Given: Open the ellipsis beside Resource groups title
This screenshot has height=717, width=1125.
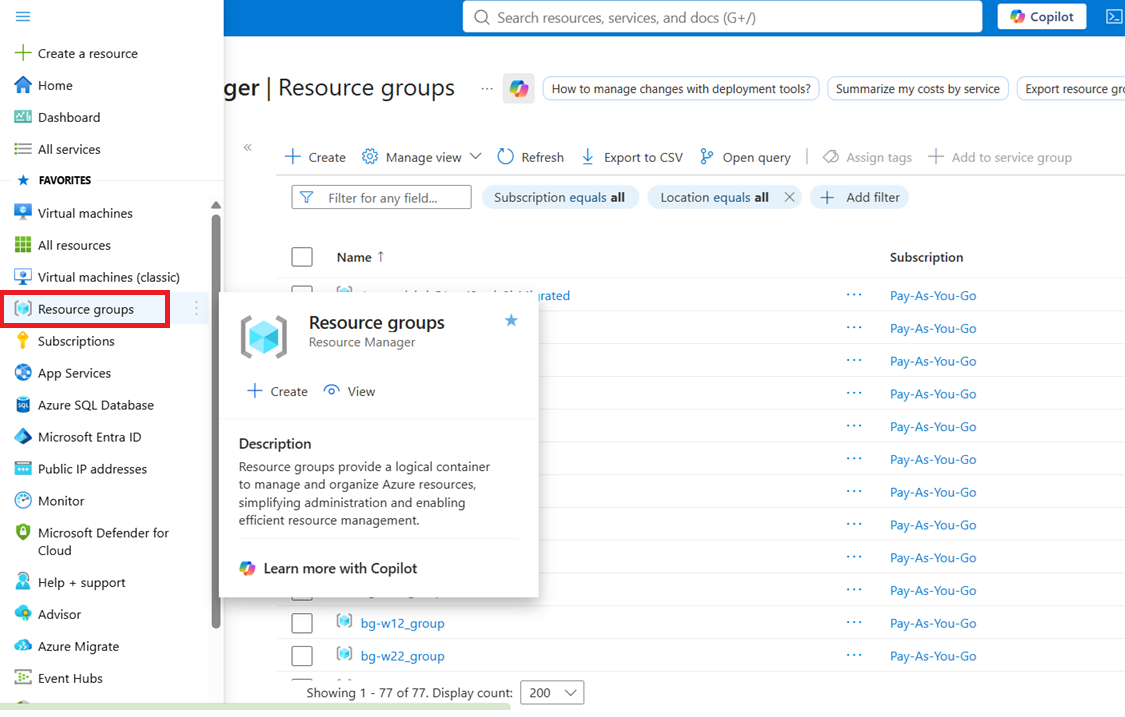Looking at the screenshot, I should [487, 88].
